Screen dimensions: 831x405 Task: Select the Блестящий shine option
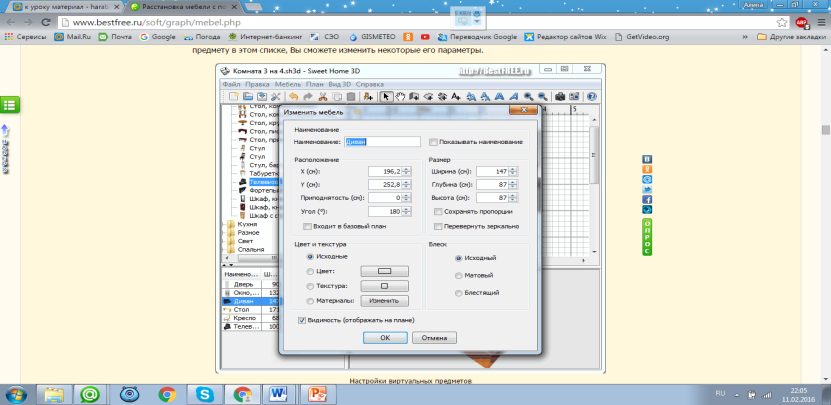[458, 293]
